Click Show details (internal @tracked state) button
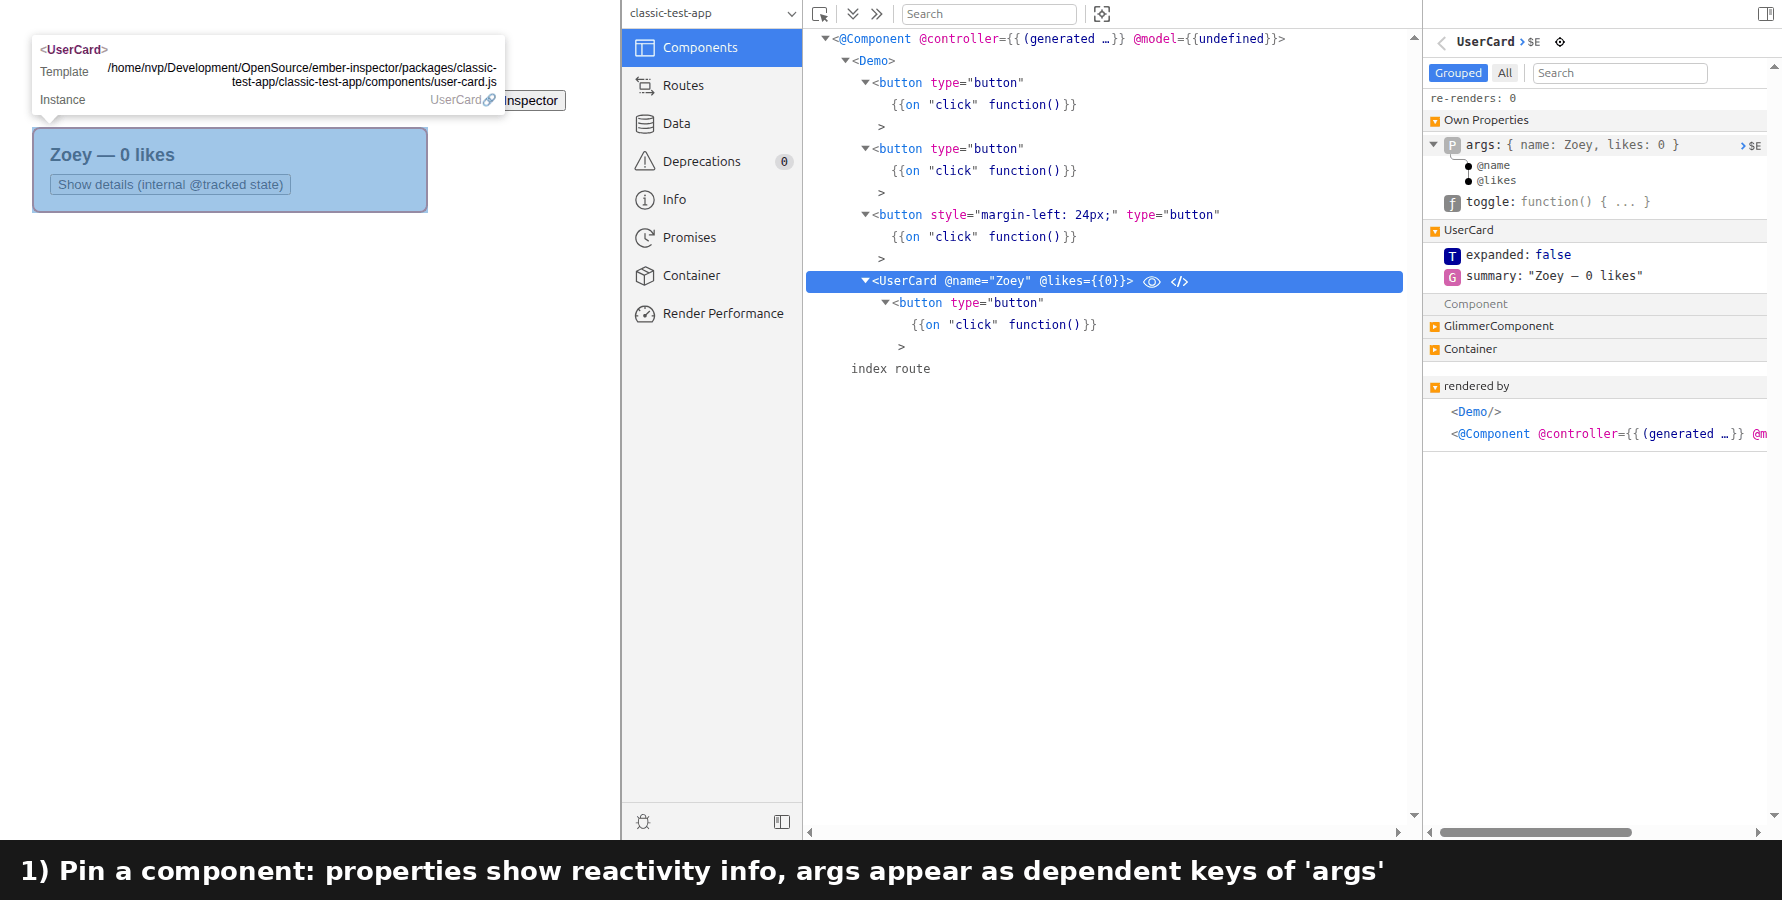Image resolution: width=1782 pixels, height=900 pixels. (x=171, y=185)
